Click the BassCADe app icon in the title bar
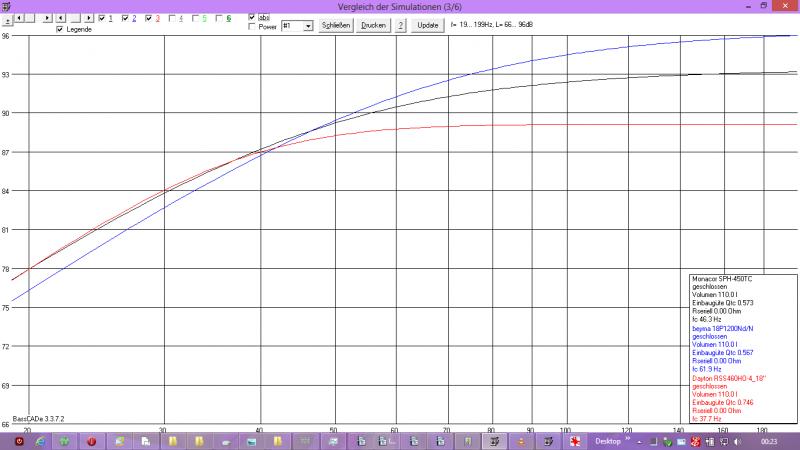The width and height of the screenshot is (800, 450). pos(7,7)
